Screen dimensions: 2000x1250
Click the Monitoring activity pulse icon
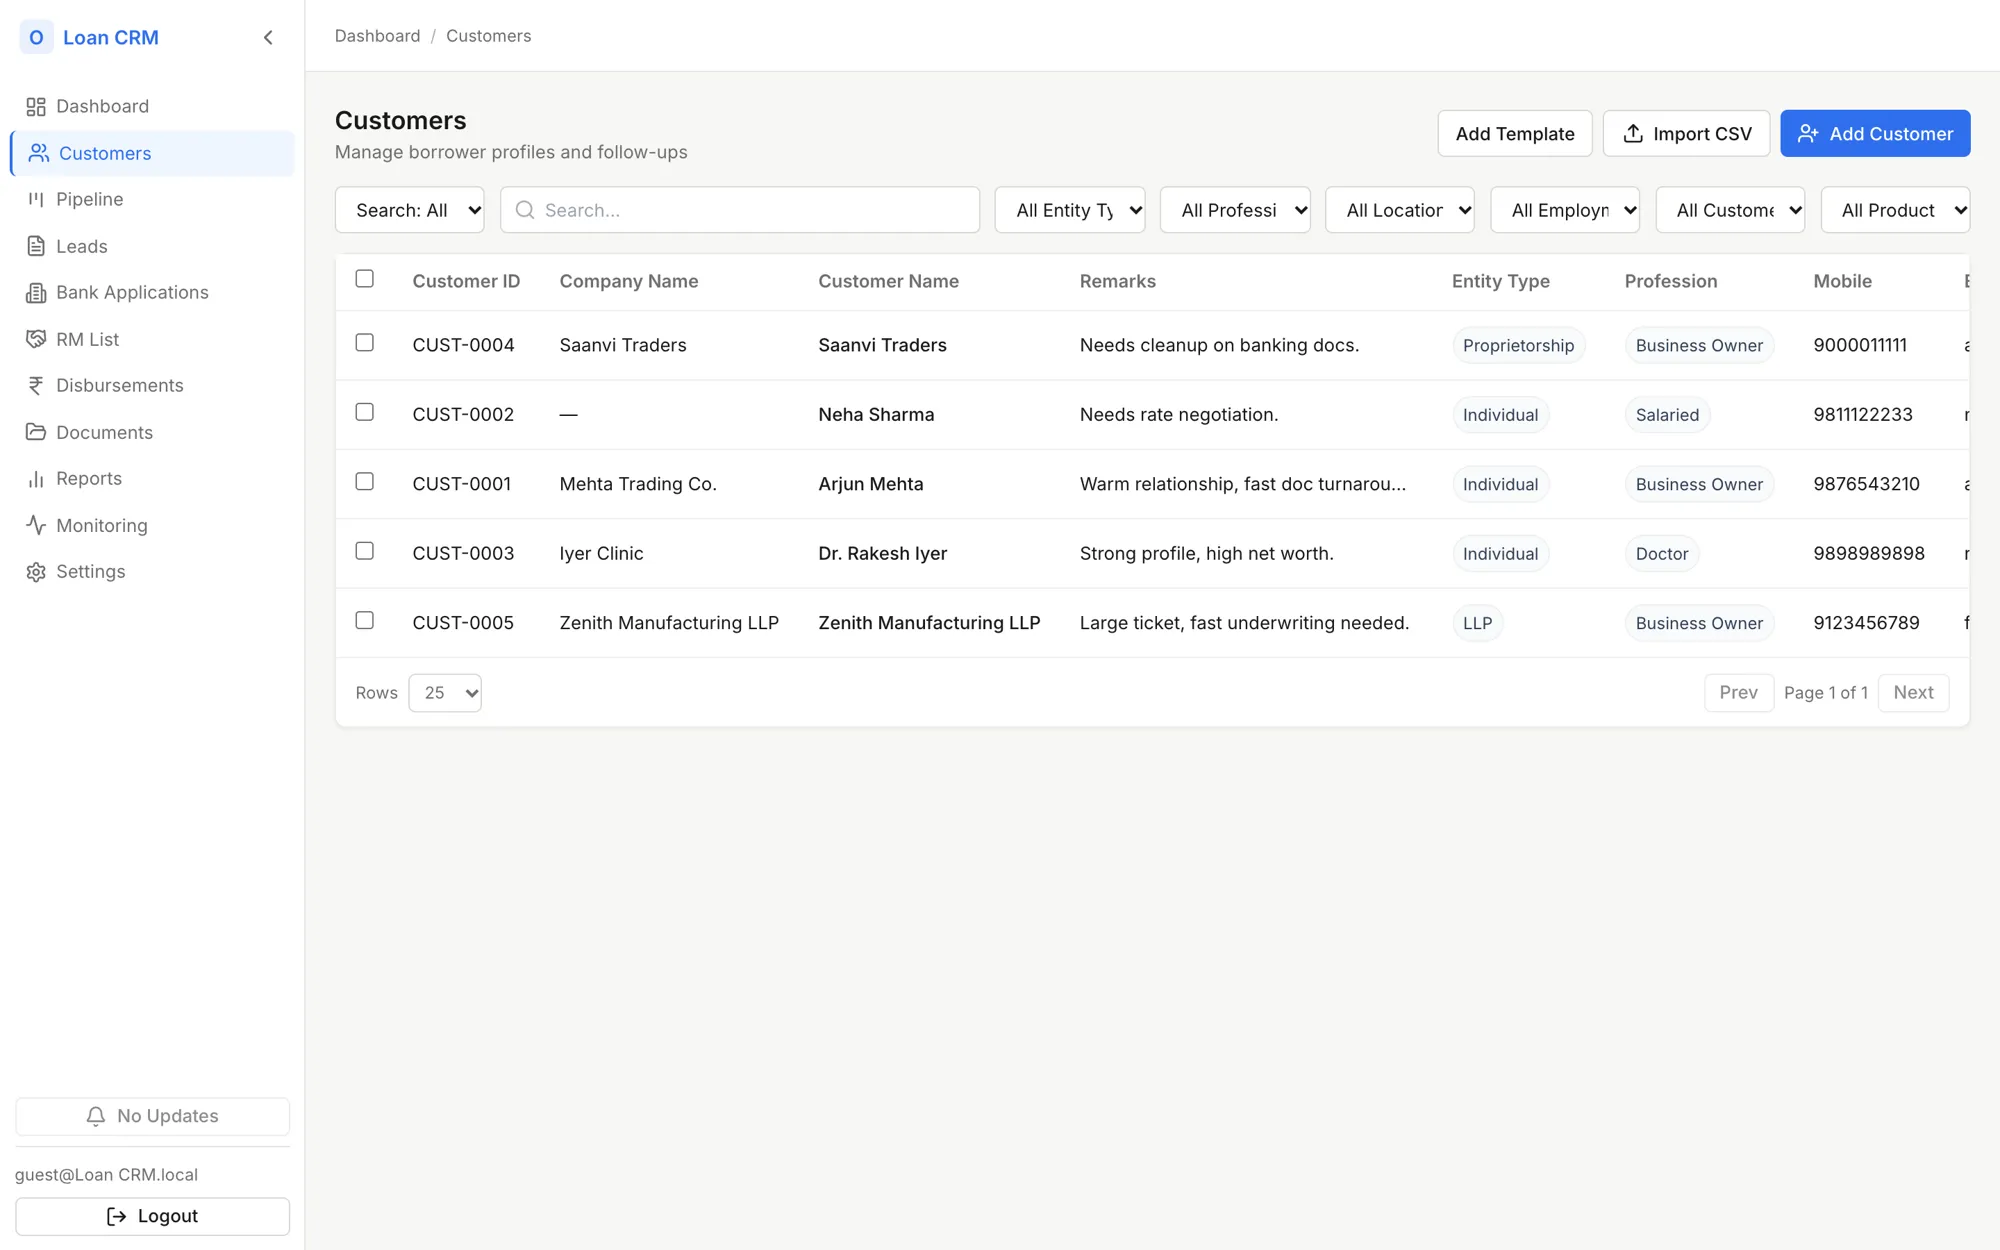pyautogui.click(x=36, y=525)
